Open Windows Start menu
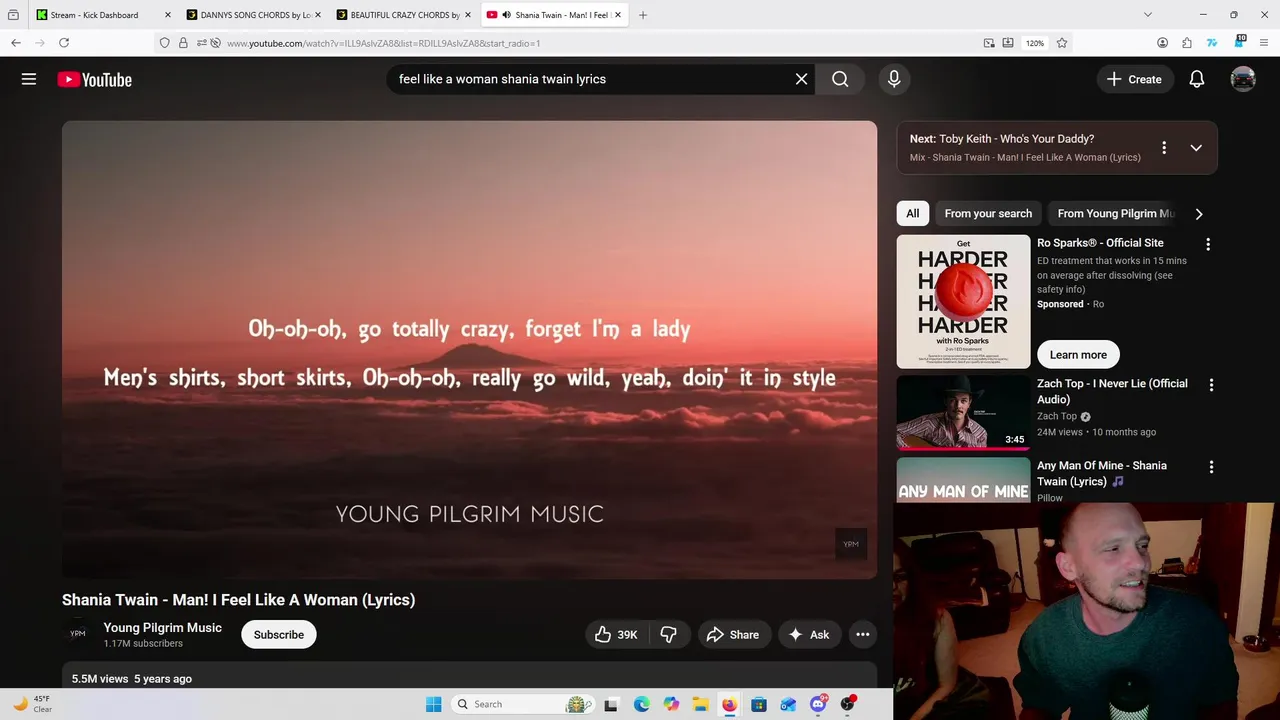The image size is (1280, 720). [433, 704]
